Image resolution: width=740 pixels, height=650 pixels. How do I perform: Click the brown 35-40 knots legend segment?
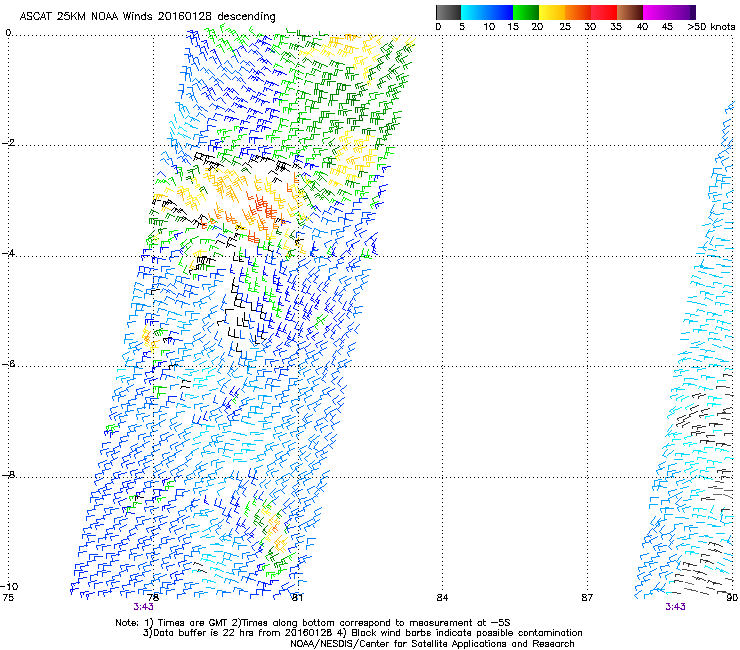tap(630, 12)
